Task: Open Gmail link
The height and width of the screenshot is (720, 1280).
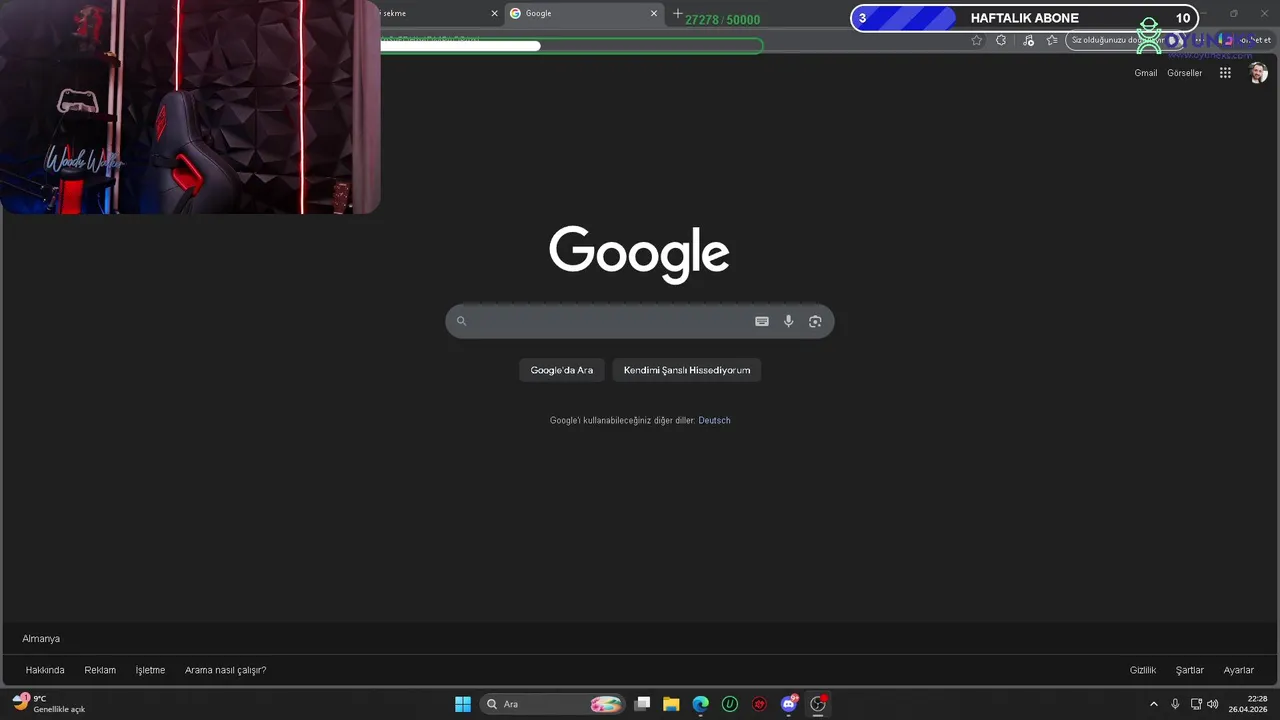Action: [x=1146, y=73]
